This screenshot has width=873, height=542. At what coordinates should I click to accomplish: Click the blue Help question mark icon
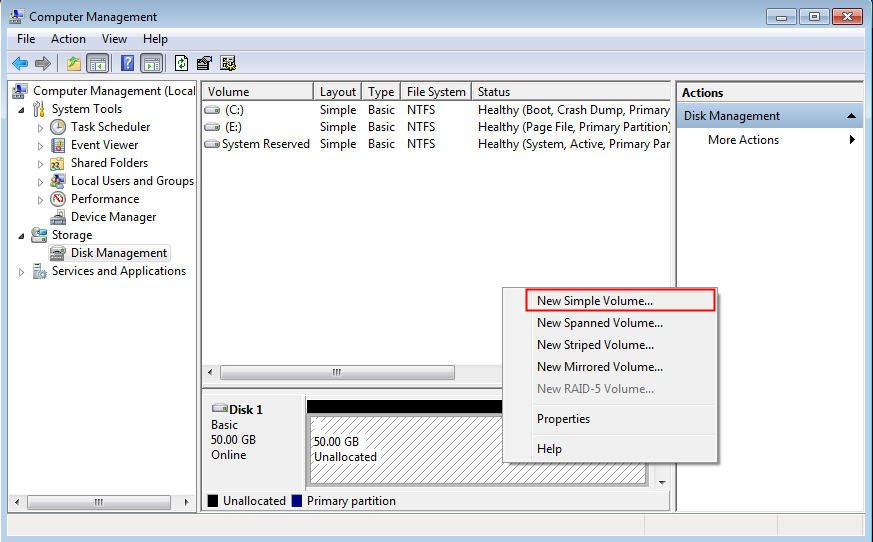127,63
